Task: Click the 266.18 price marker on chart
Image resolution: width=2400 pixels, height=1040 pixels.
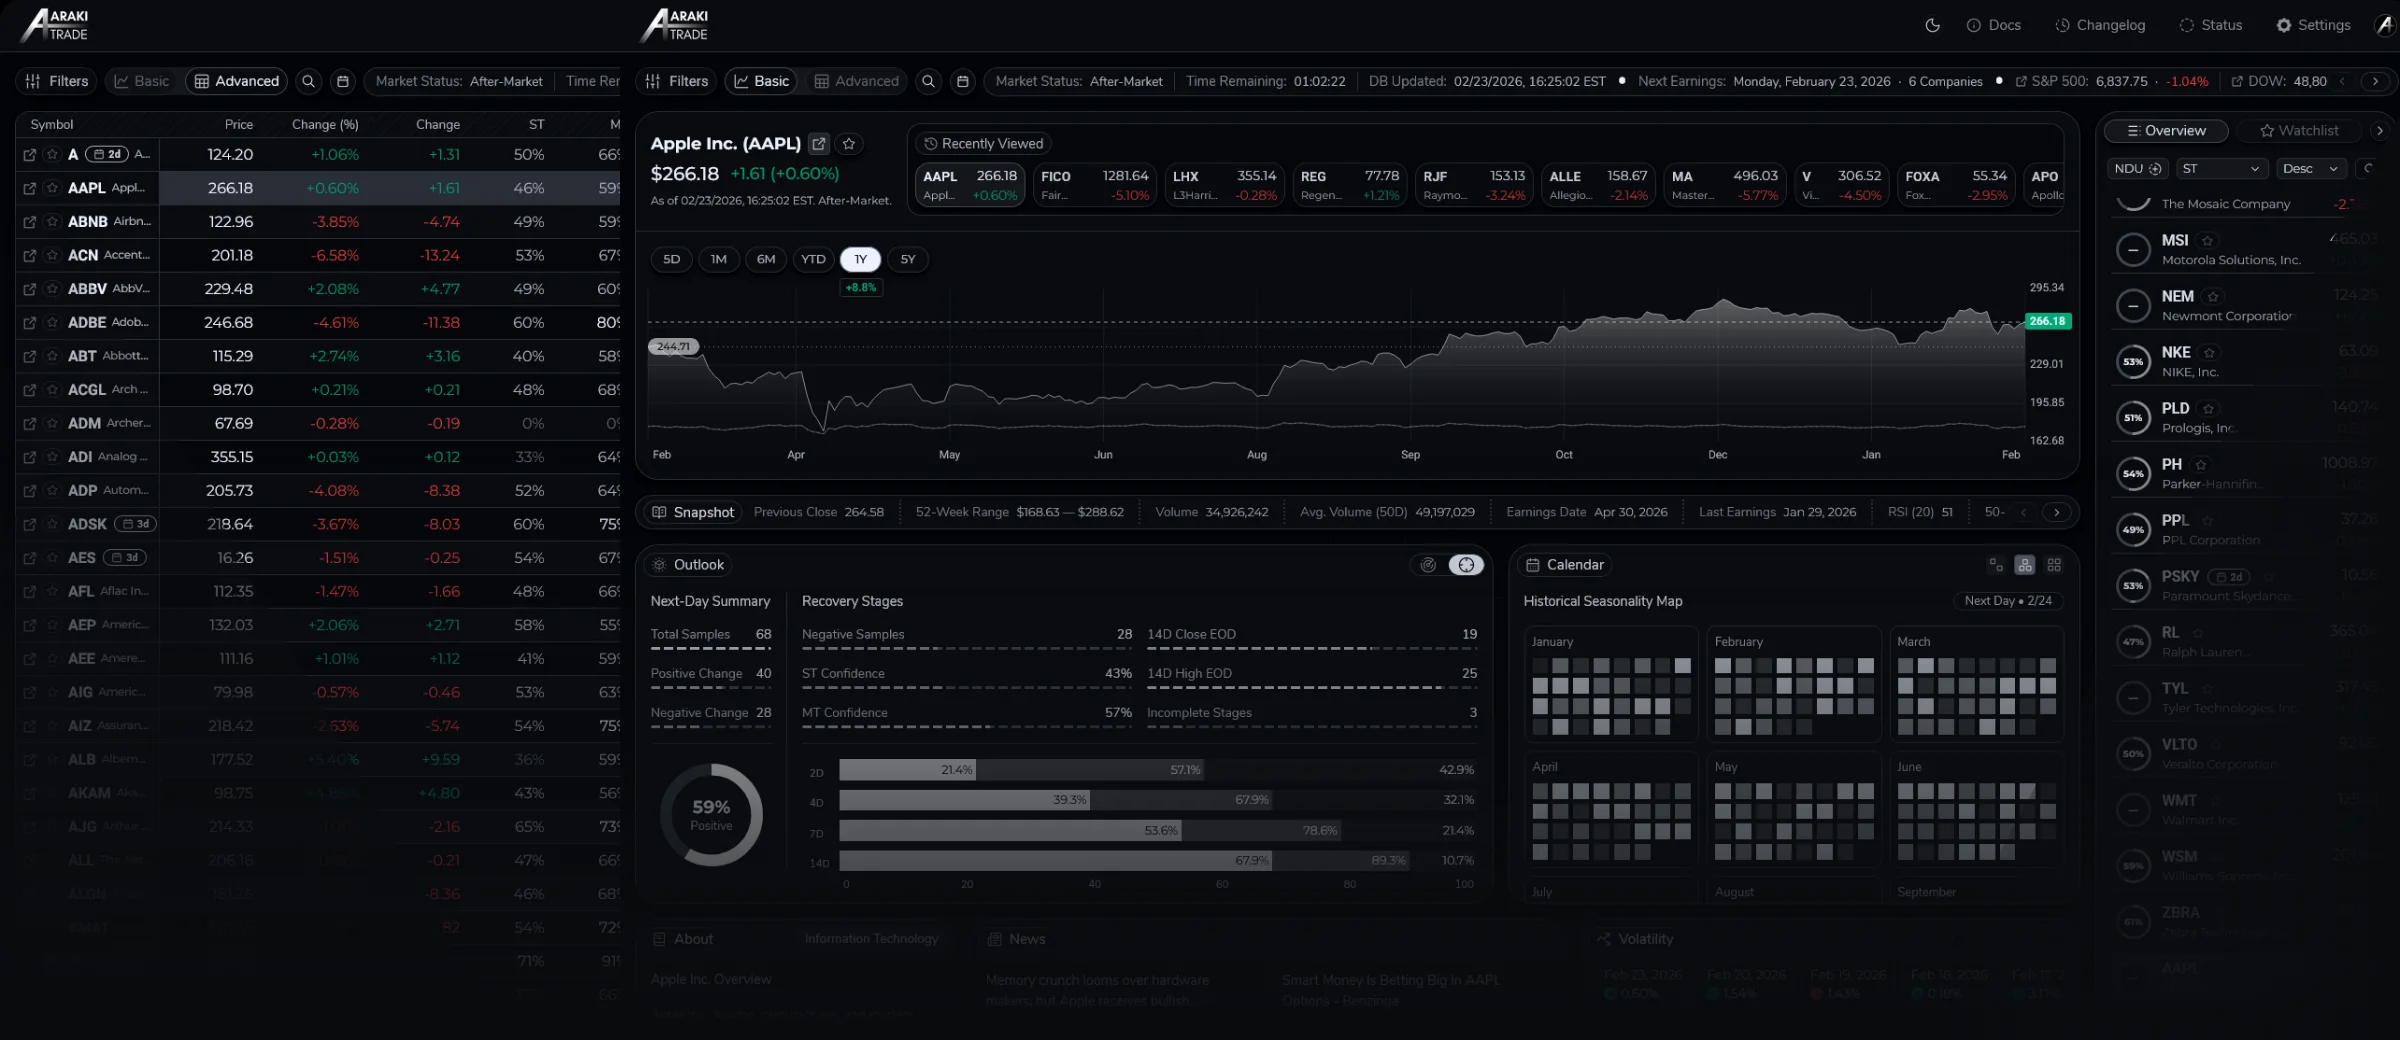Action: [2047, 321]
